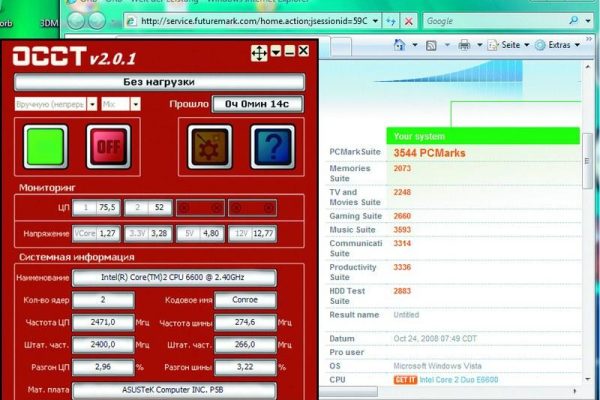Click the red stop loading button
600x400 pixels.
[408, 20]
